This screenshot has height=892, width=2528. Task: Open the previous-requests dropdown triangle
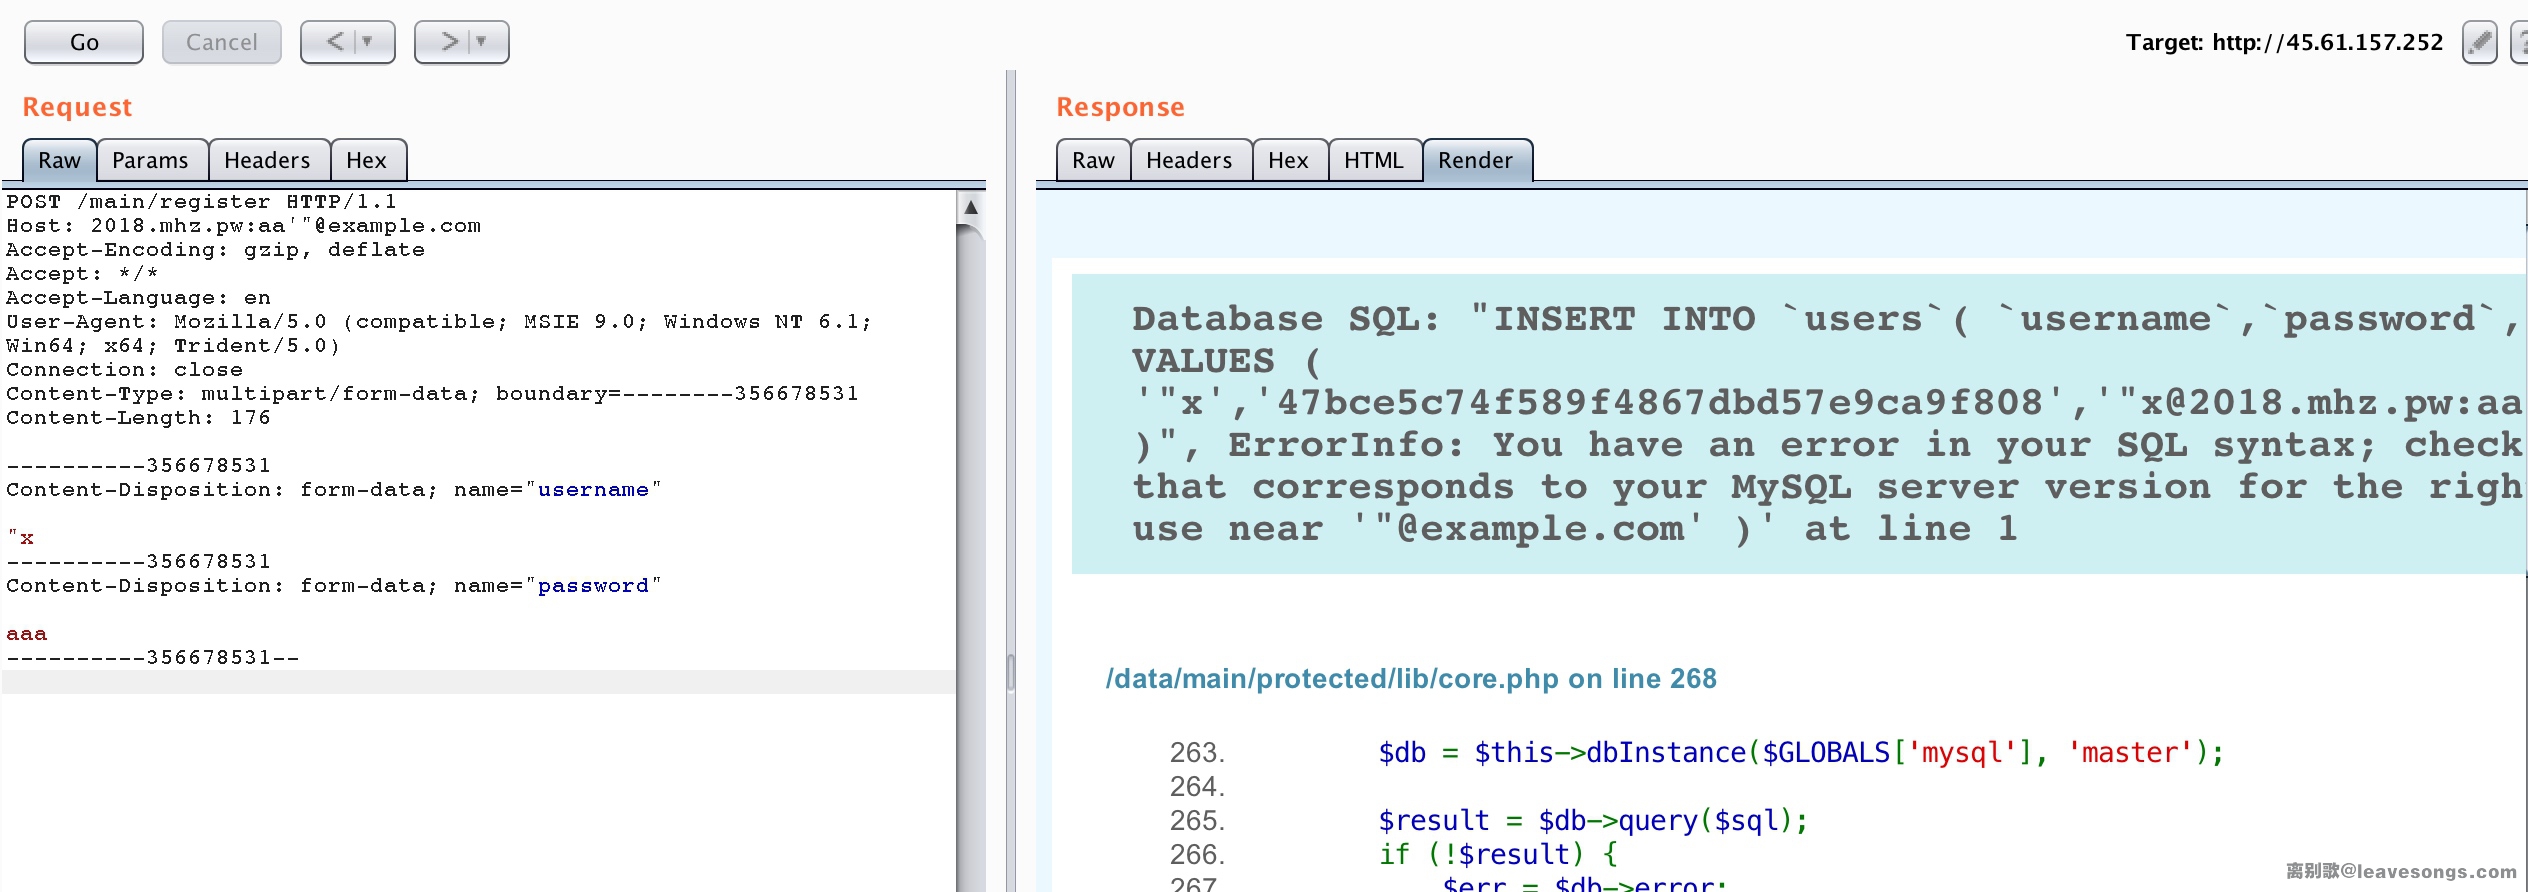(368, 42)
